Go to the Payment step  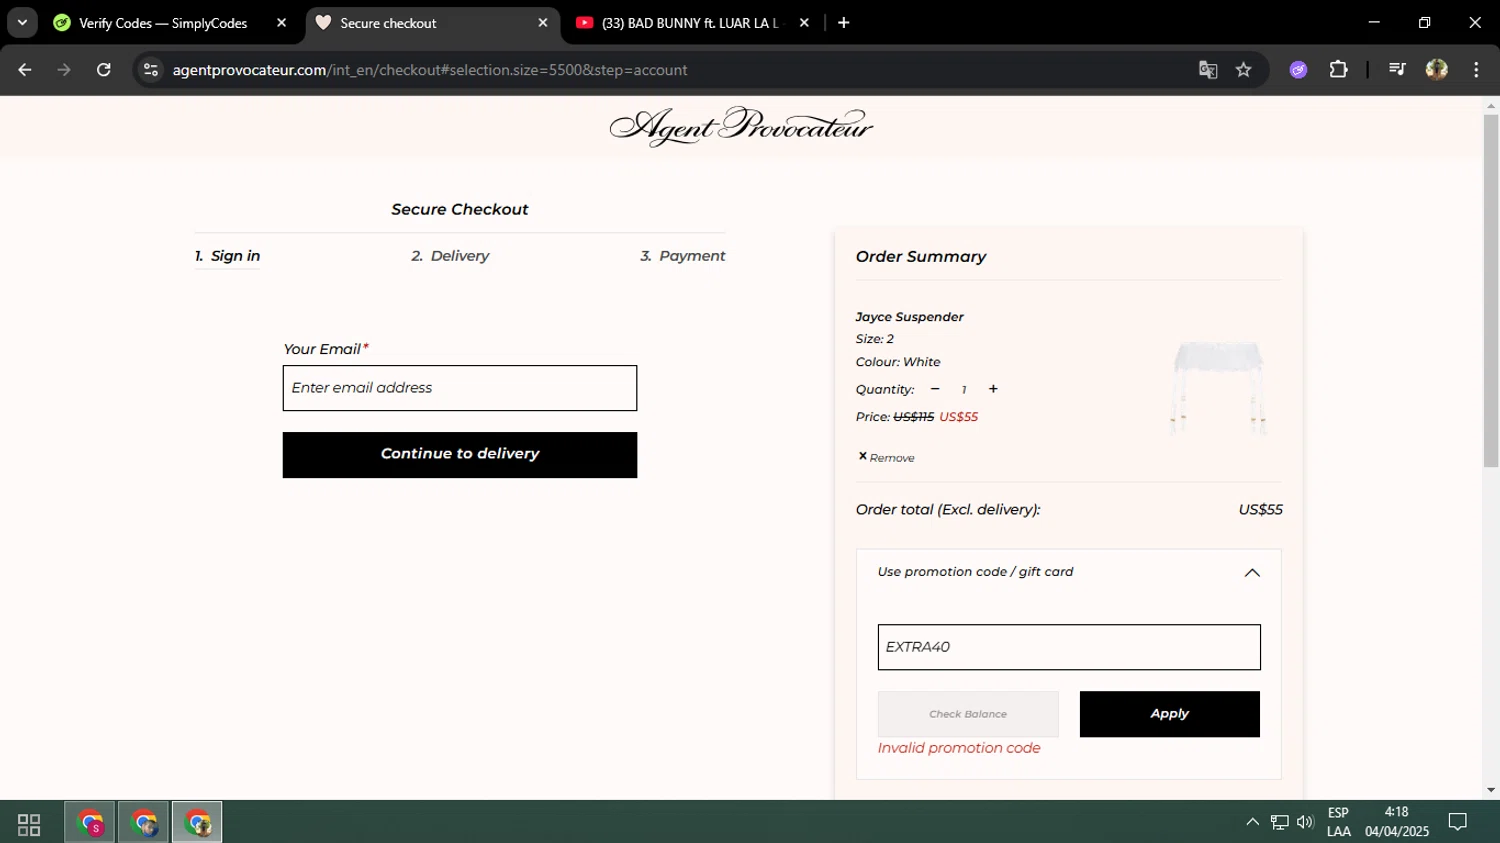683,256
